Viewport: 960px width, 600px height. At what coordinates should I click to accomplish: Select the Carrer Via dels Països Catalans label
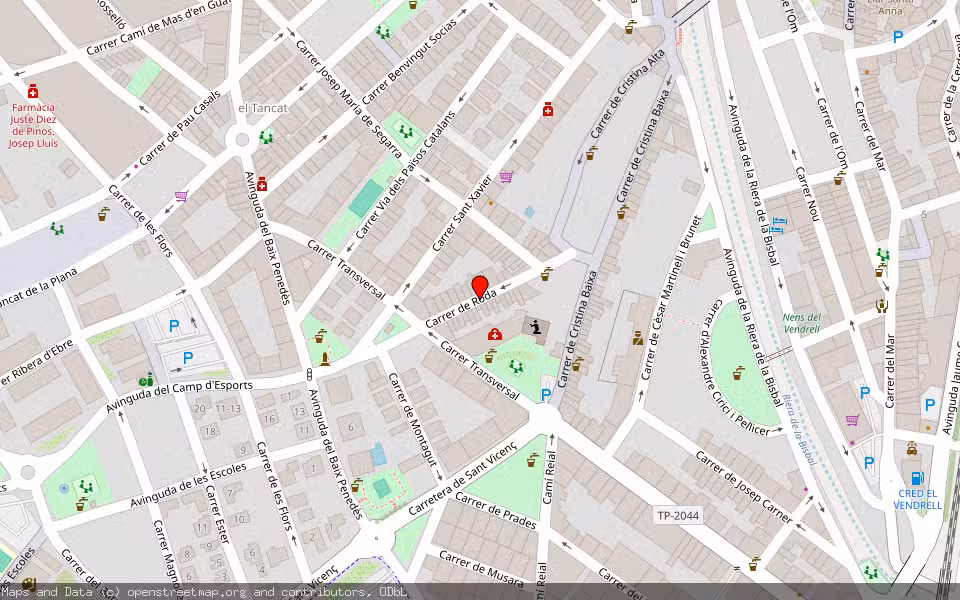point(405,175)
